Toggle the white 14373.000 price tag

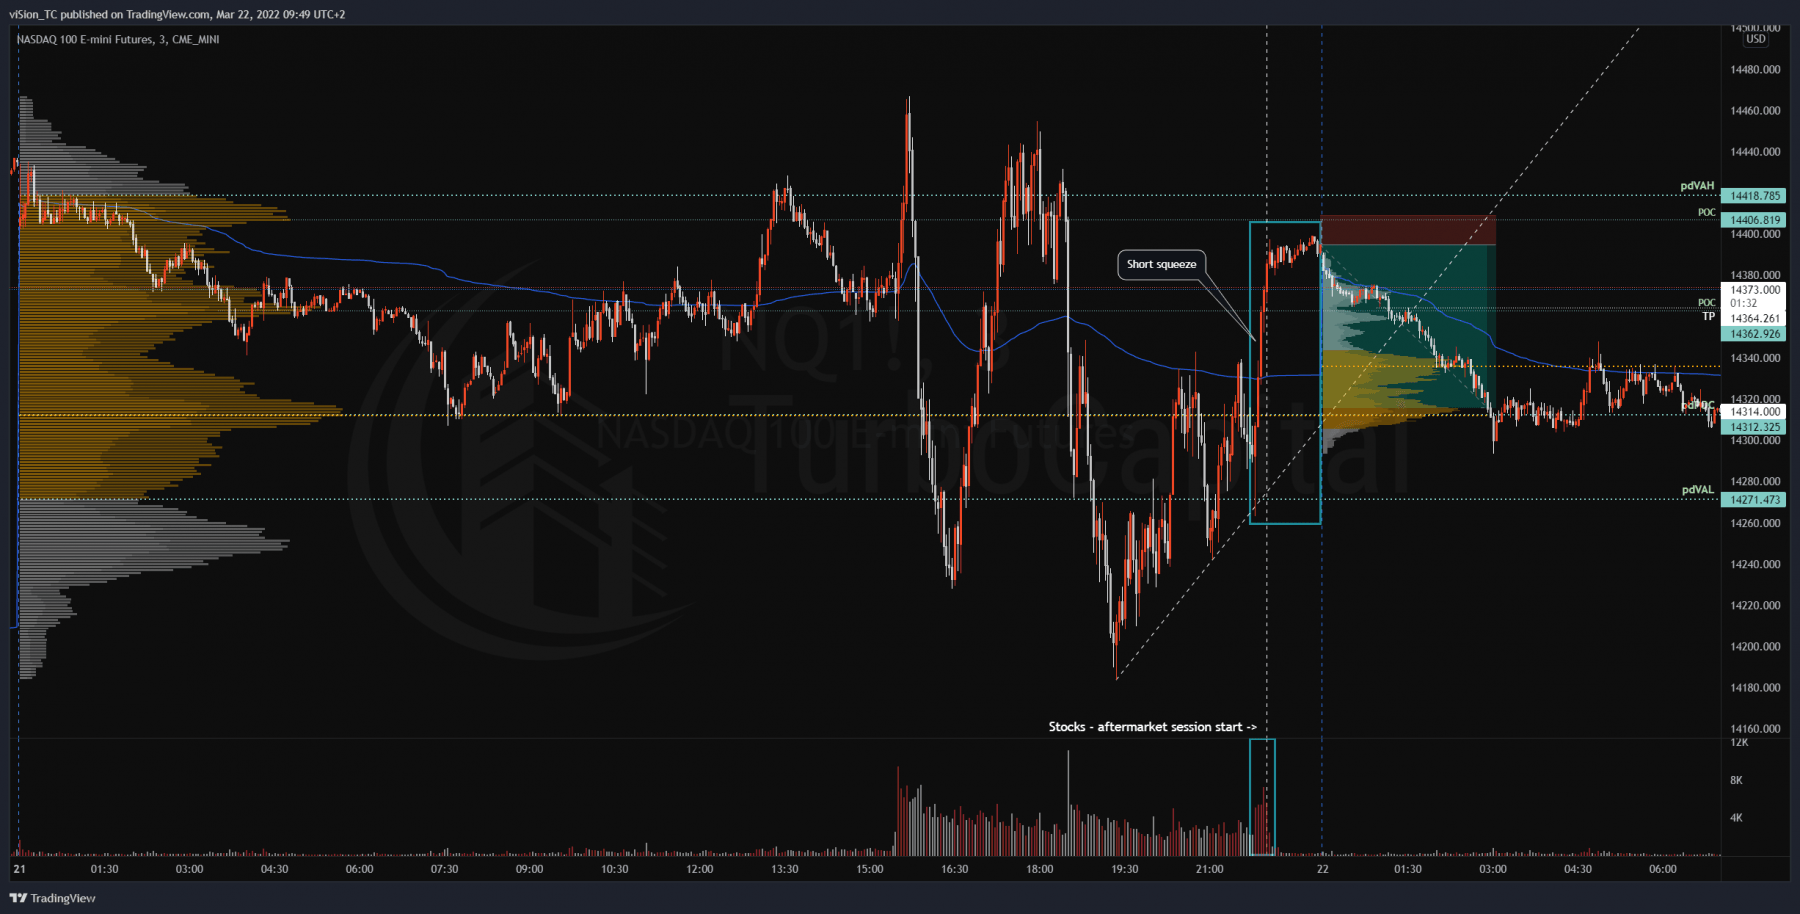coord(1755,289)
